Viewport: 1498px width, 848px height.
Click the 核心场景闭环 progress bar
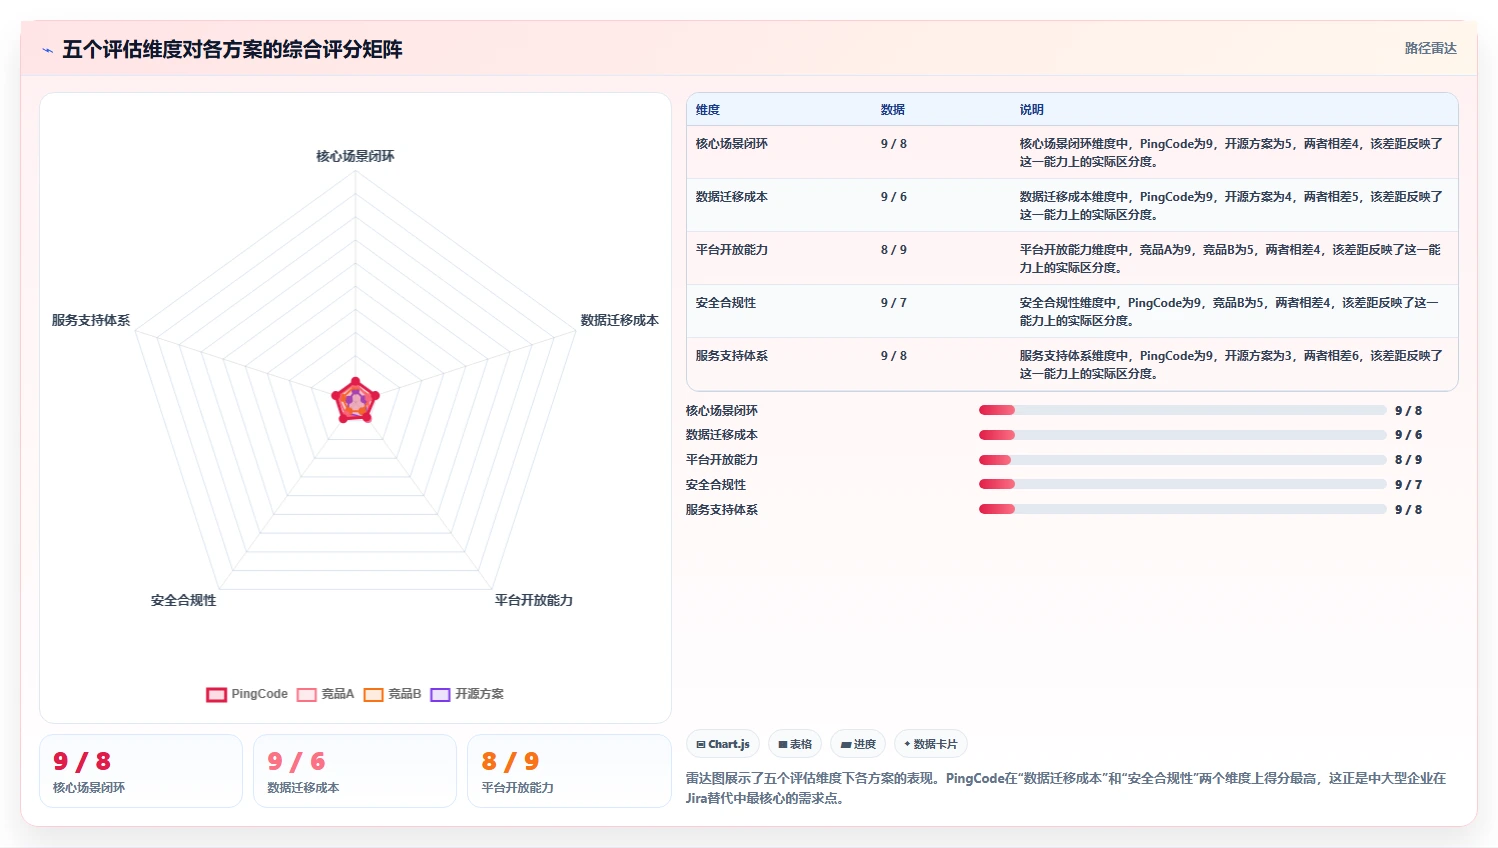pyautogui.click(x=1183, y=410)
